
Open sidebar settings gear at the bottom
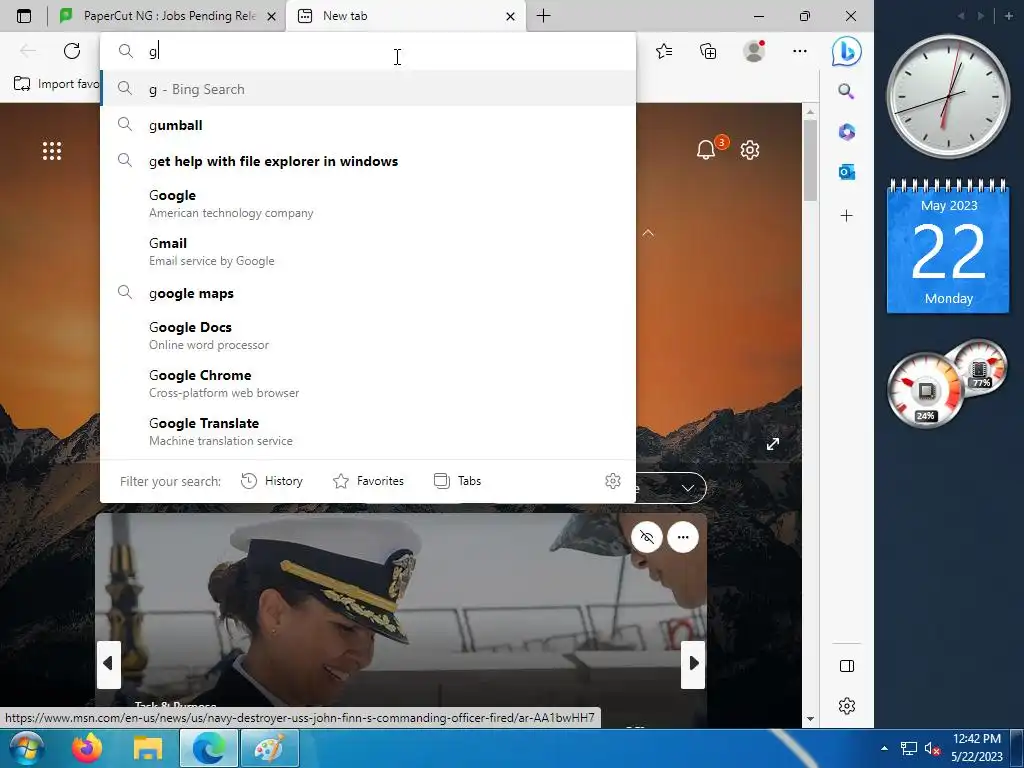tap(846, 706)
